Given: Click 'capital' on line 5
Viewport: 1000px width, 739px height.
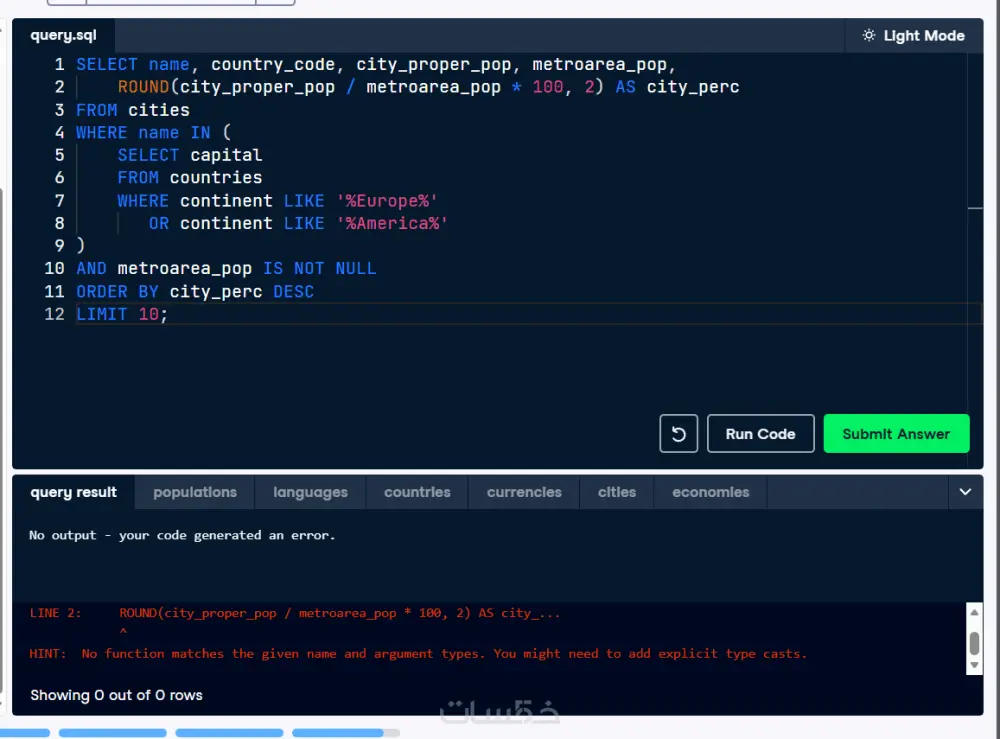Looking at the screenshot, I should [x=226, y=155].
